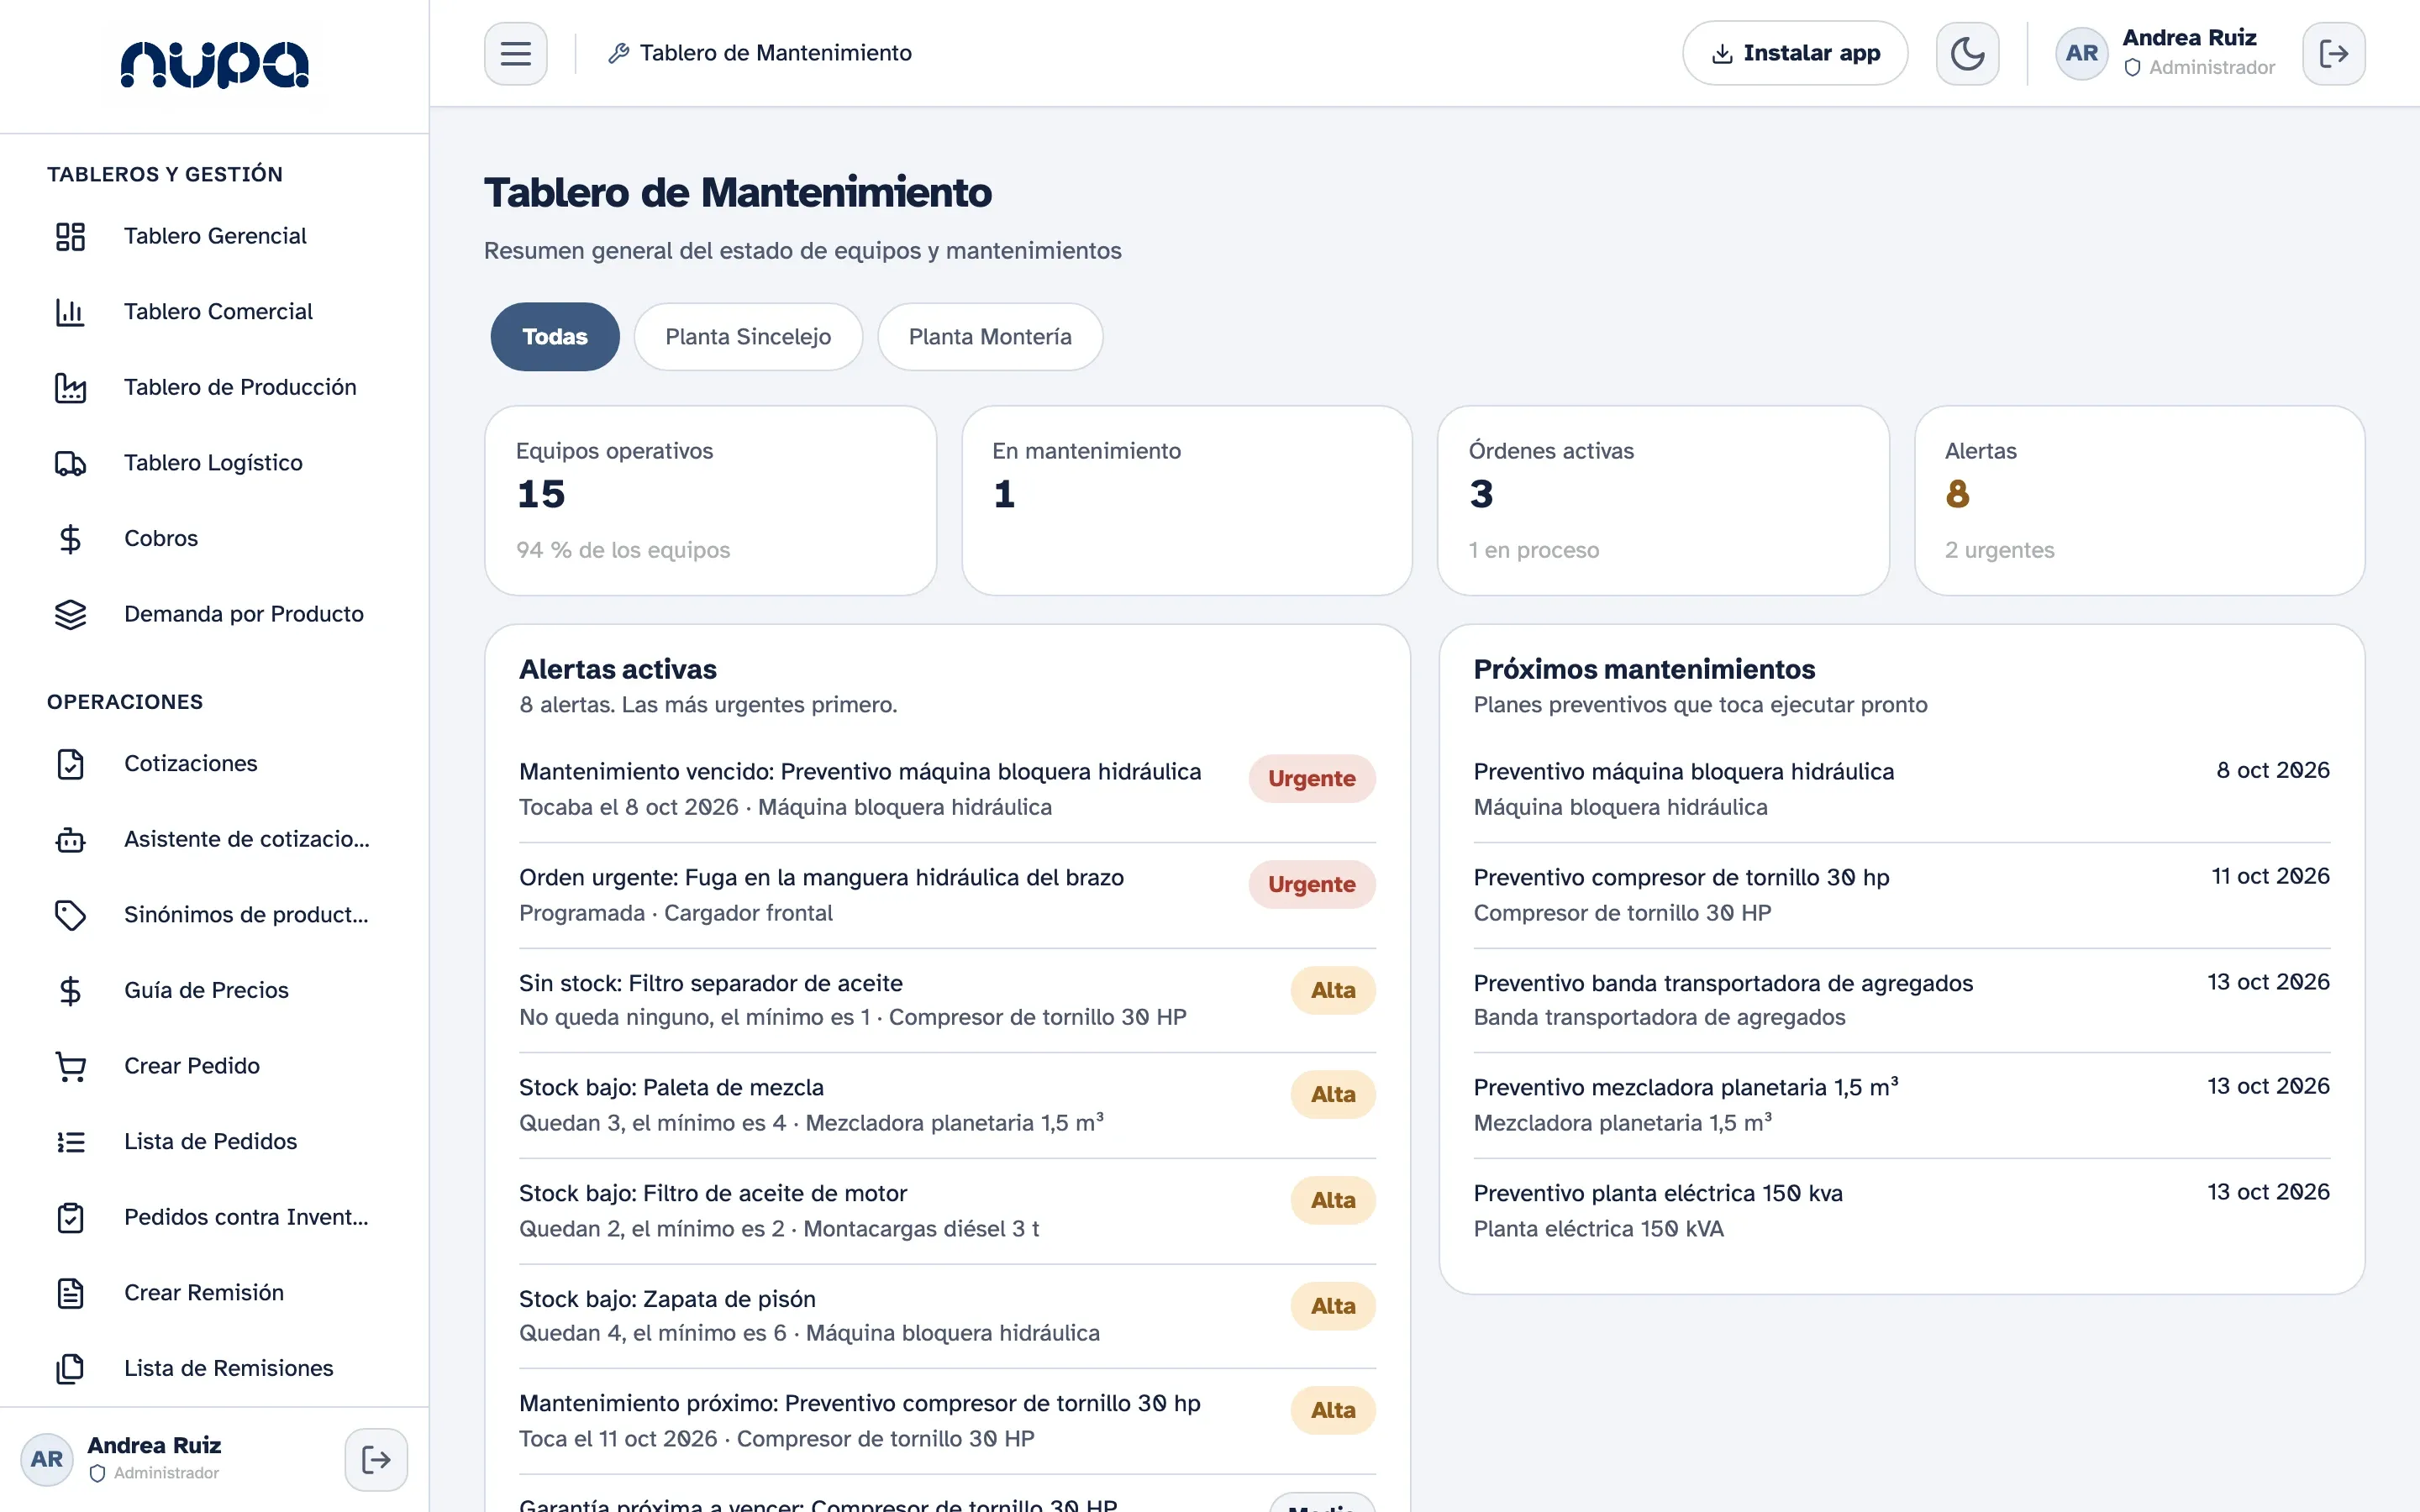Image resolution: width=2420 pixels, height=1512 pixels.
Task: Click the Guía de Precios dollar icon
Action: [x=70, y=991]
